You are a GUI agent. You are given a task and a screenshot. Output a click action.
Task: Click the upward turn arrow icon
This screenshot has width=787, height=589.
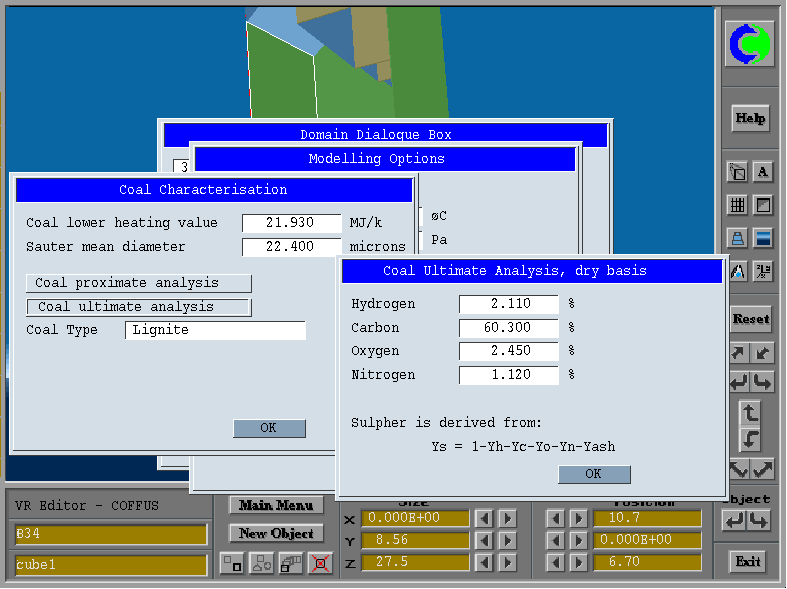click(x=750, y=411)
